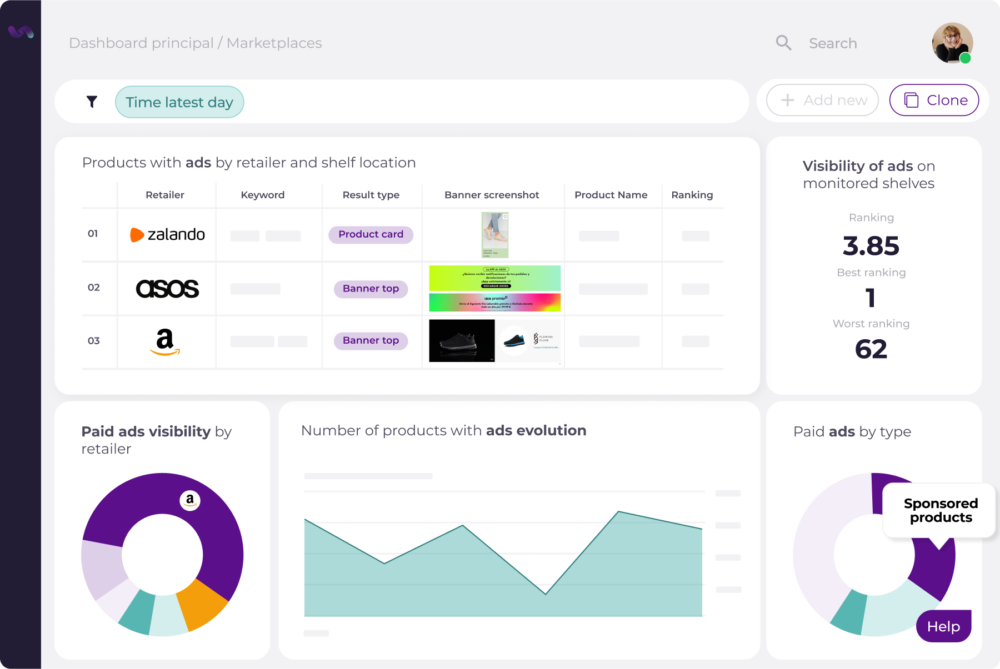Click the orange segment in retailer donut
The image size is (1000, 669).
point(204,604)
